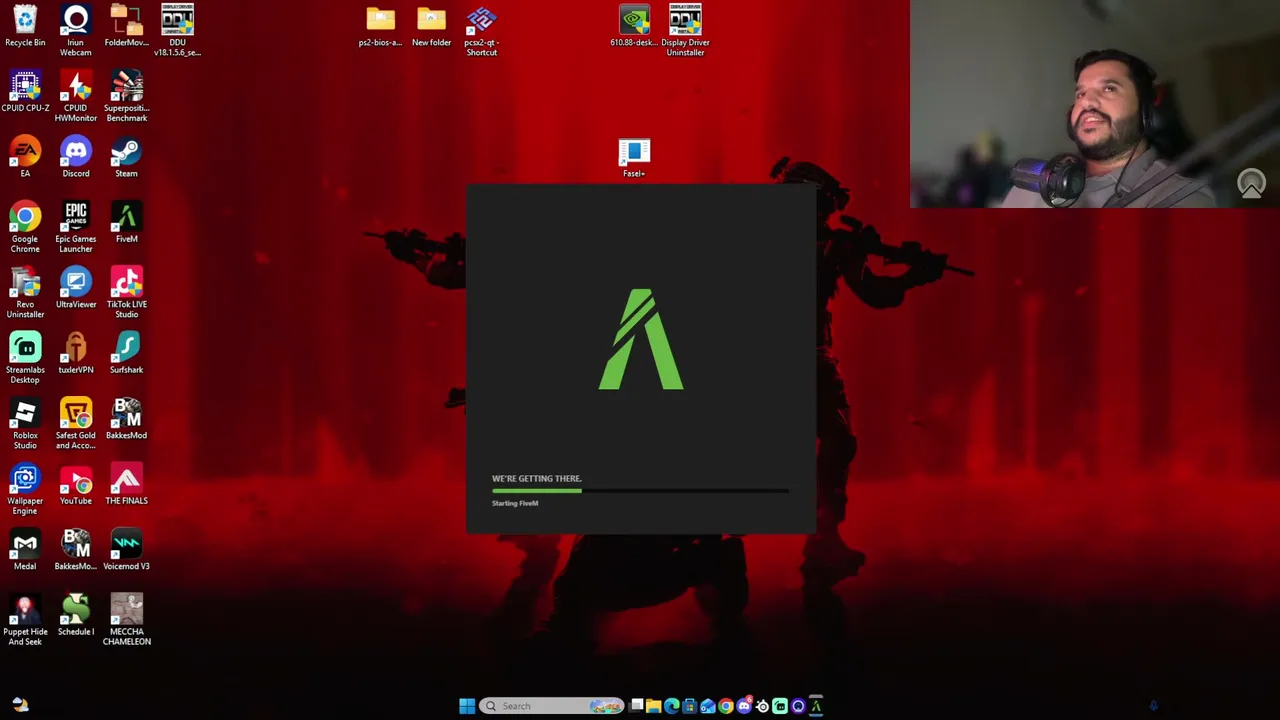Focus FiveM via its taskbar icon

(816, 706)
